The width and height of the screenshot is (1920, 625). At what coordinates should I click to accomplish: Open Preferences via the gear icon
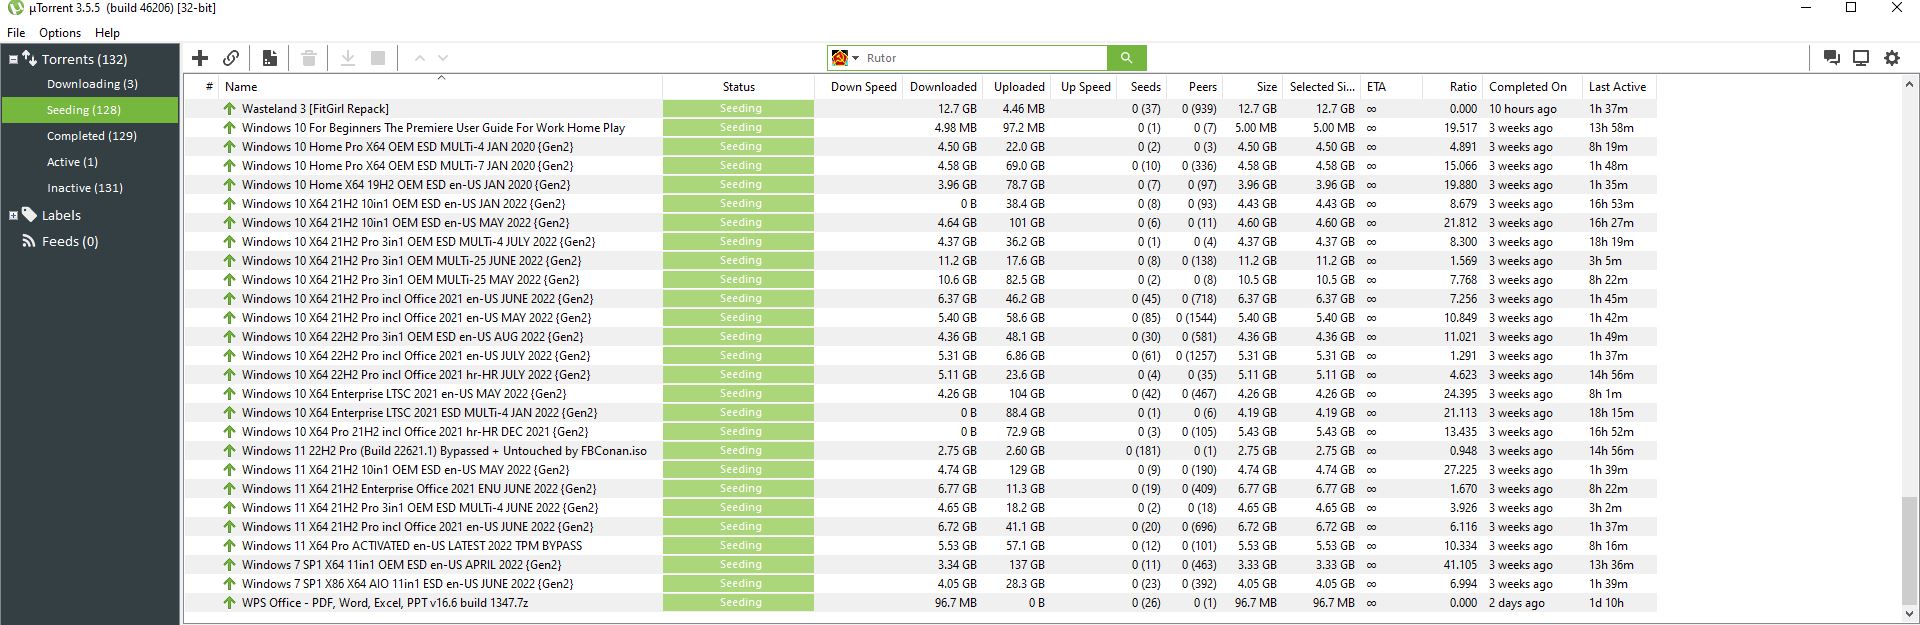point(1892,58)
